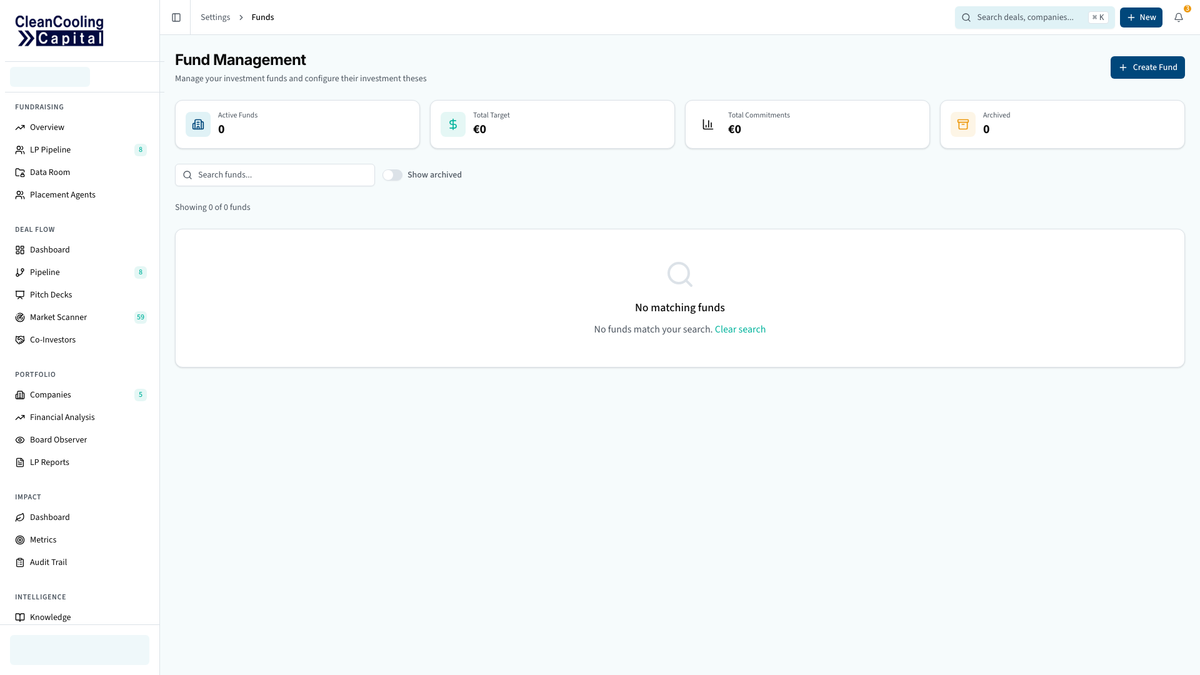The width and height of the screenshot is (1200, 675).
Task: Enable the Show archived toggle
Action: point(392,175)
